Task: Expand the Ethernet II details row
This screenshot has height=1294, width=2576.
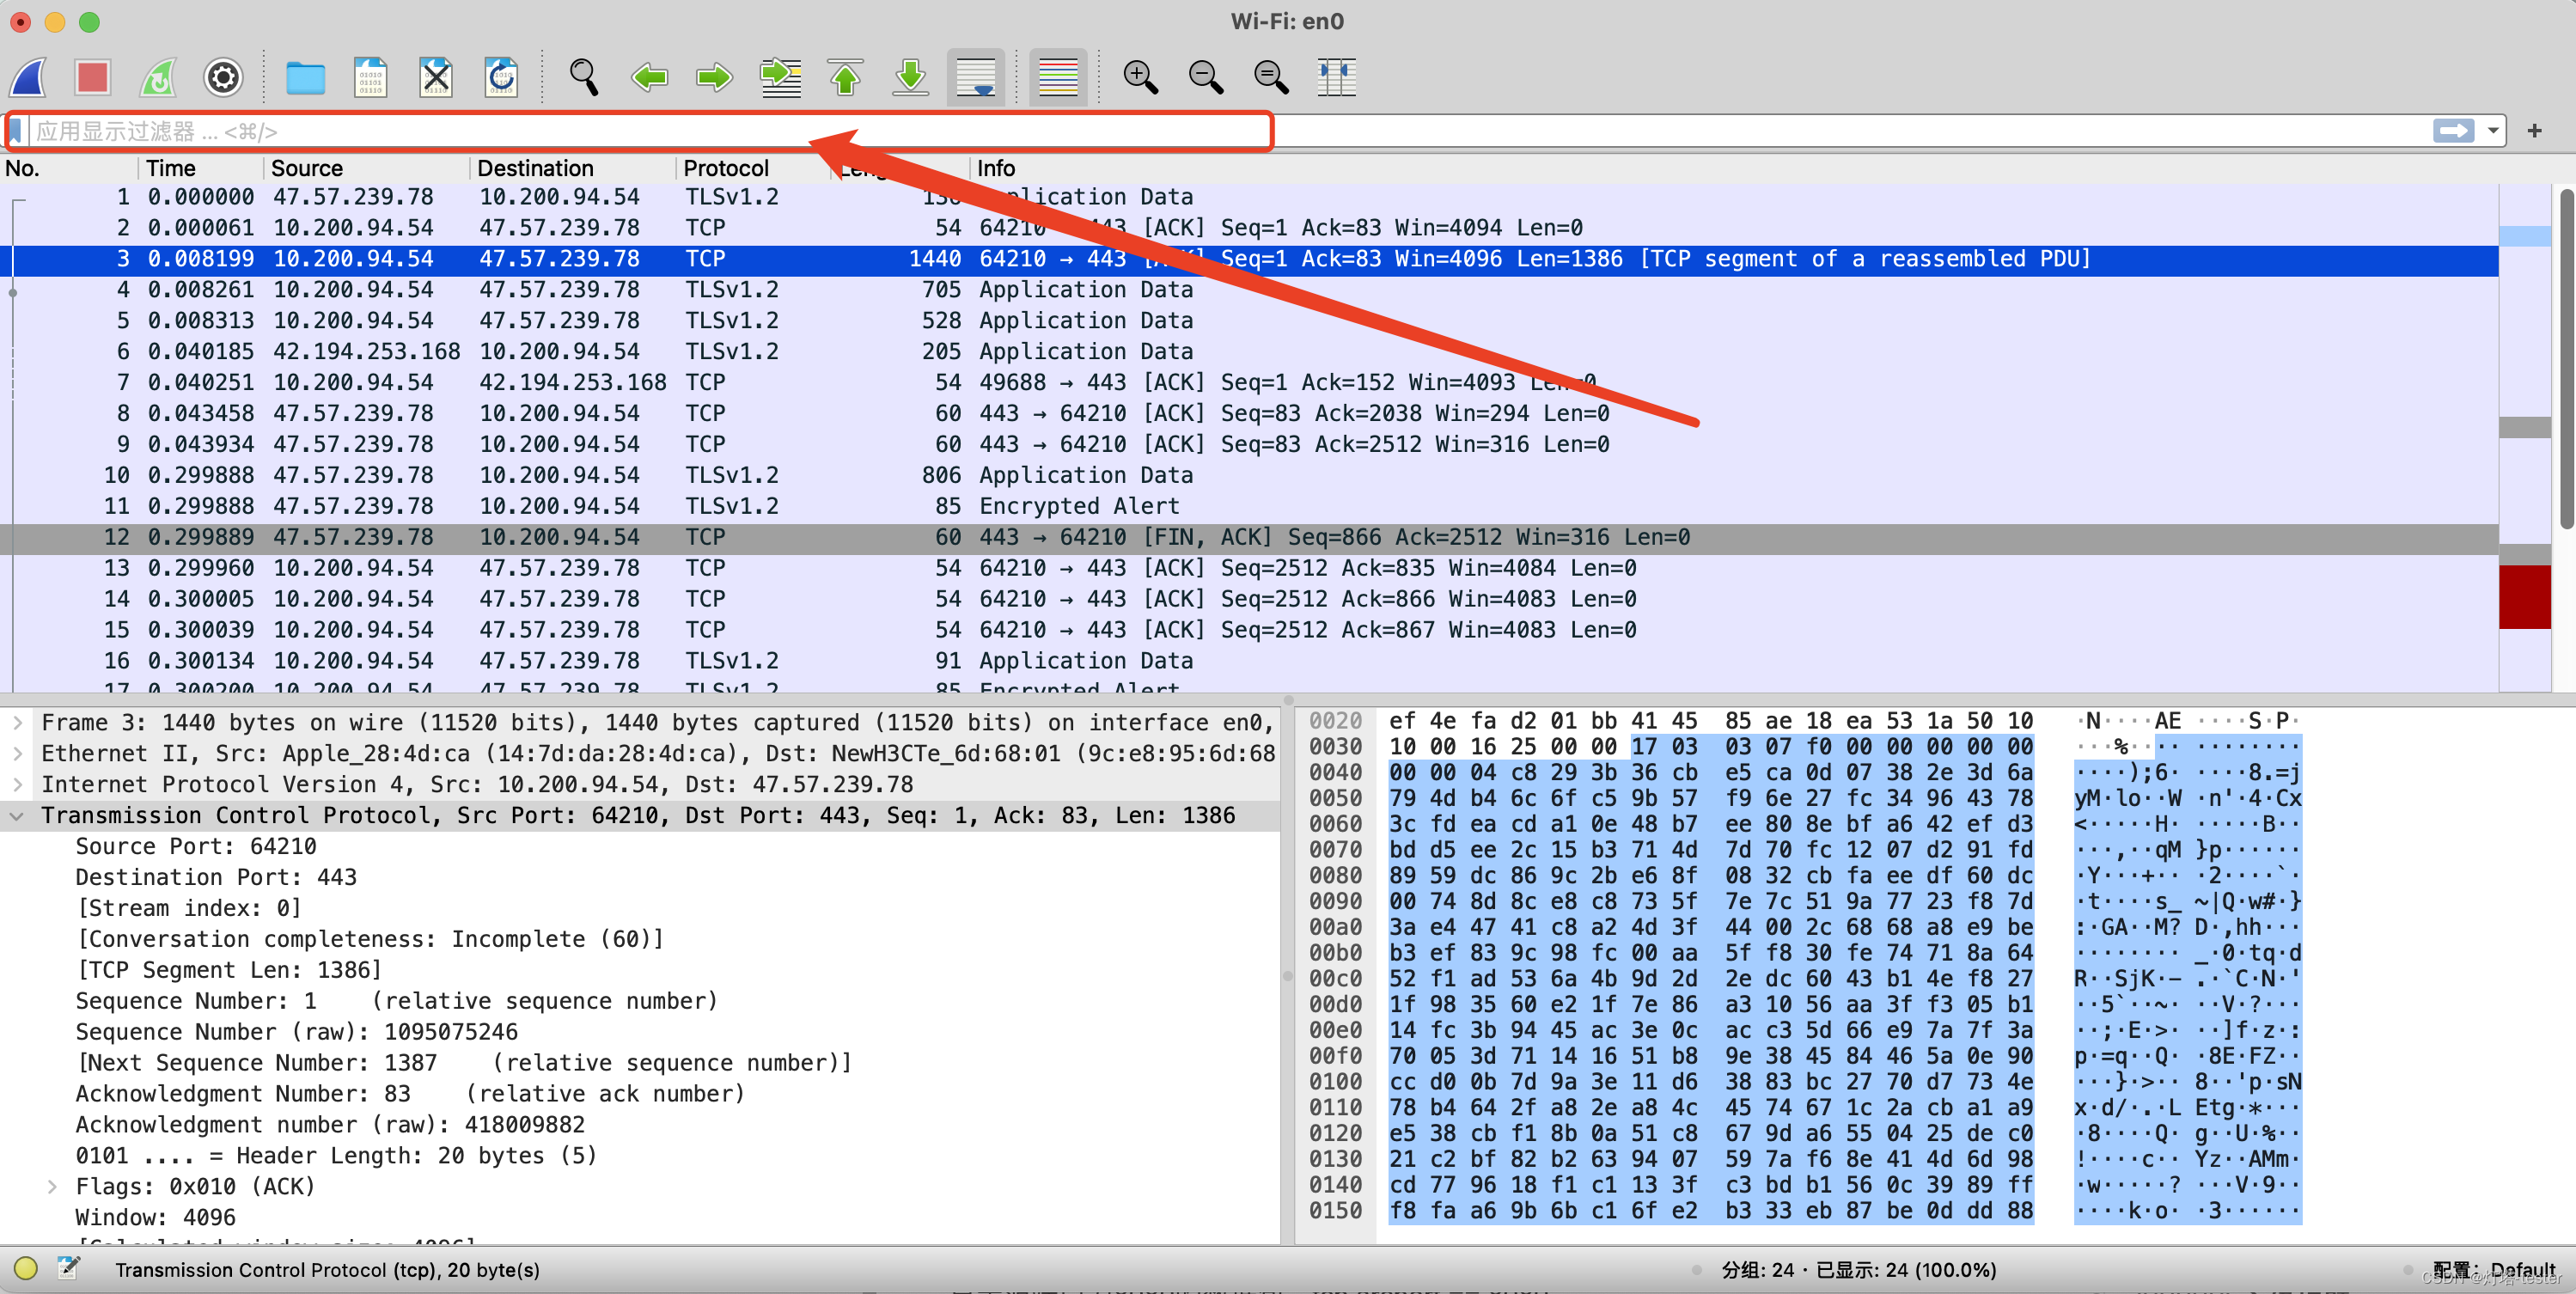Action: [17, 753]
